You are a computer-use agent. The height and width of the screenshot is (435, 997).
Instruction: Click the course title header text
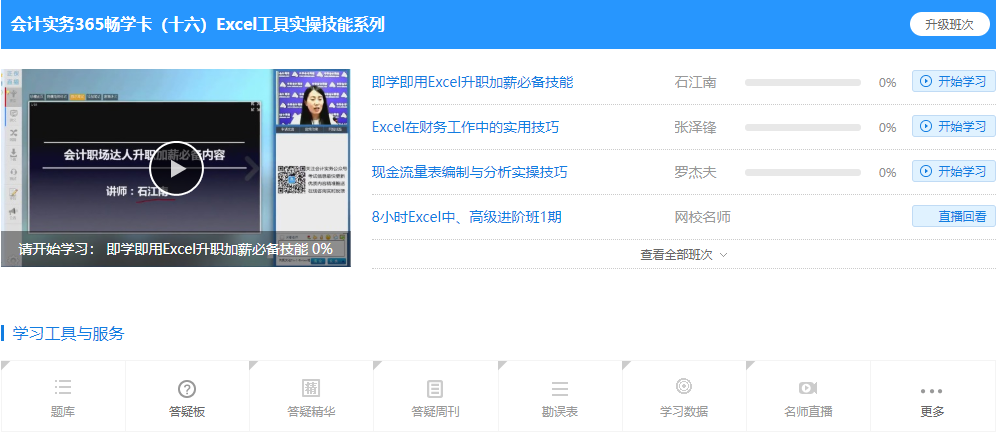pyautogui.click(x=198, y=25)
